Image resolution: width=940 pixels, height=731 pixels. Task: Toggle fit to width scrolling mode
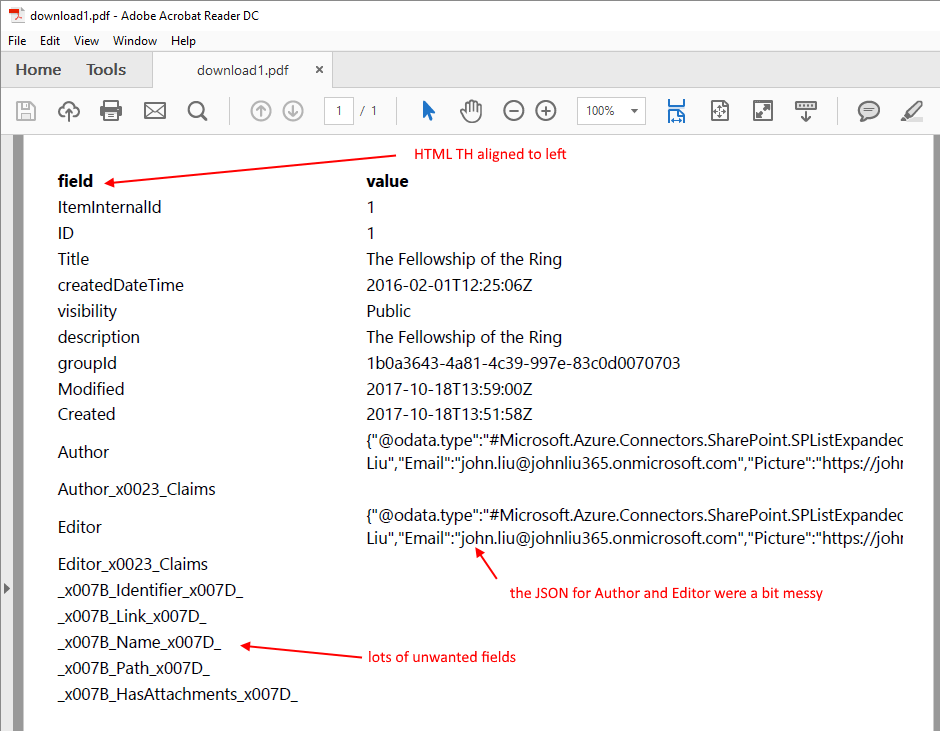[x=677, y=111]
